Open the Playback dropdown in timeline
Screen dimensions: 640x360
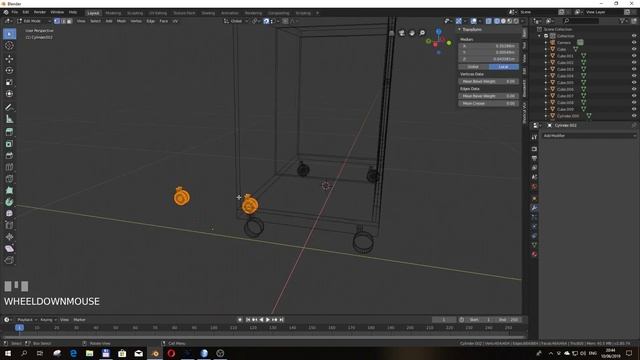click(27, 320)
